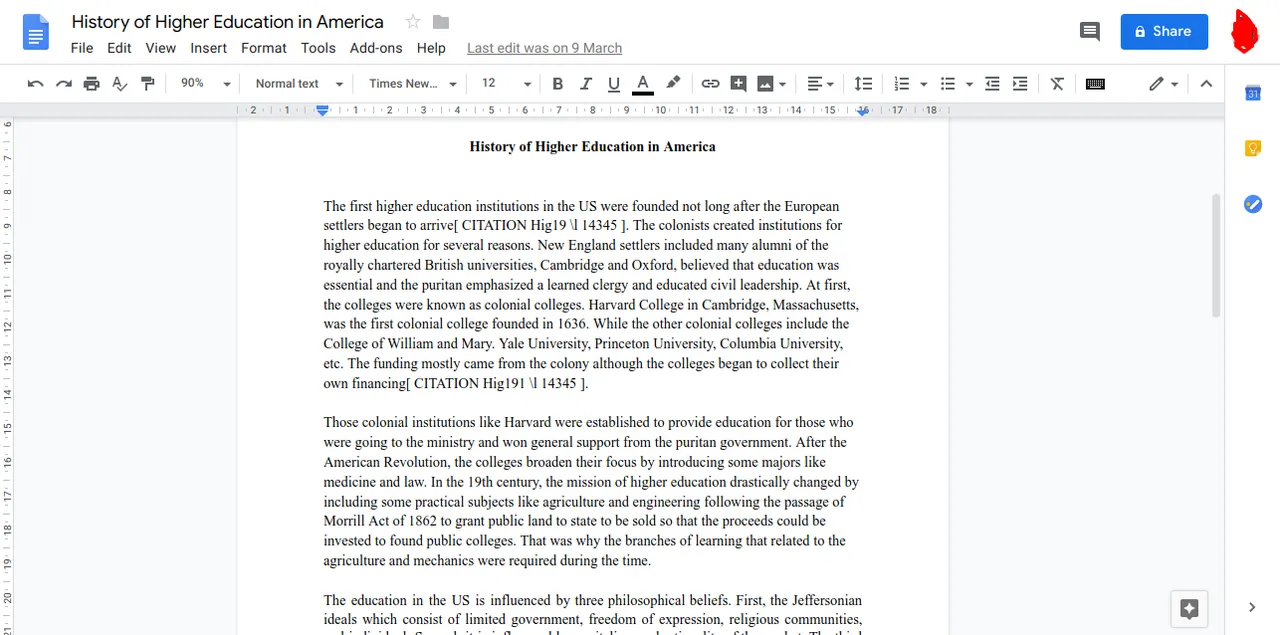Pick a text color
This screenshot has width=1280, height=635.
[643, 84]
